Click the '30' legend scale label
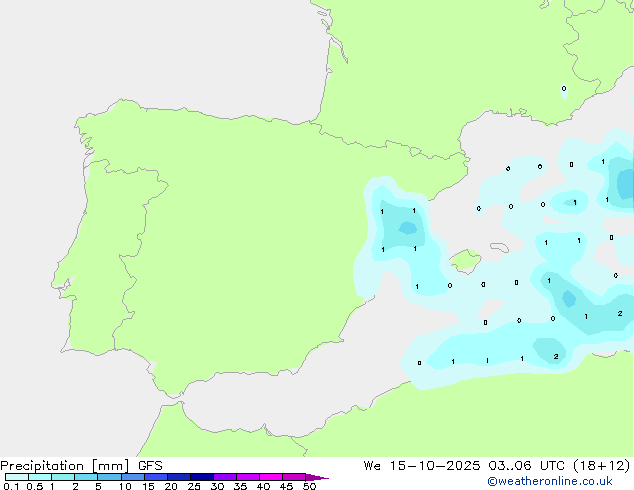Viewport: 634px width, 490px height. [x=217, y=486]
